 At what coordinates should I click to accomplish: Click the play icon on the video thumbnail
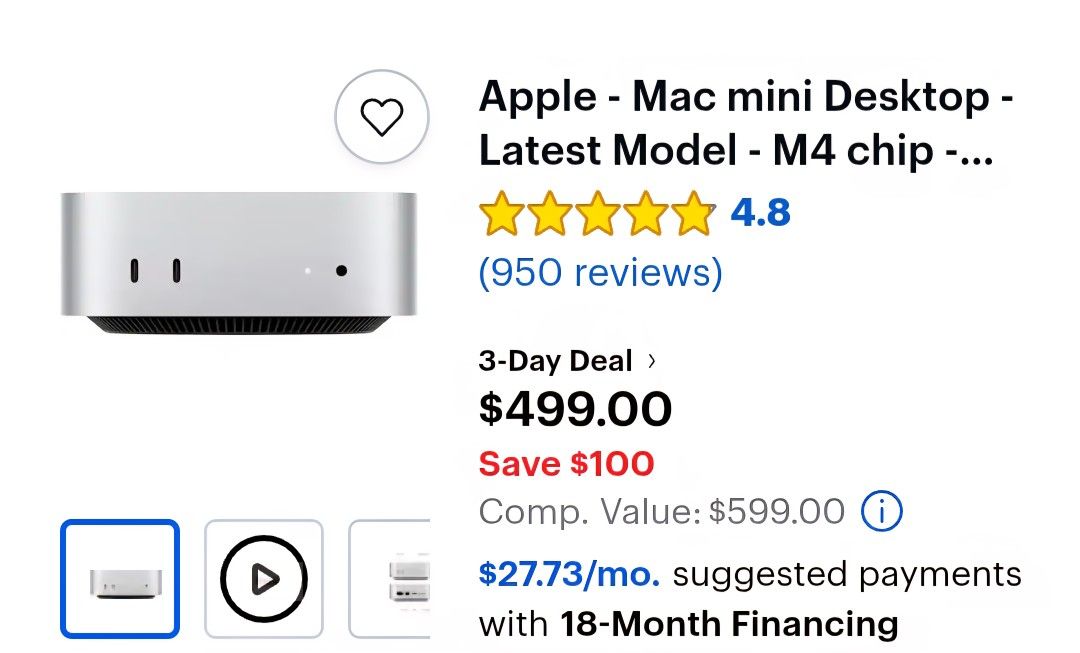(x=263, y=578)
